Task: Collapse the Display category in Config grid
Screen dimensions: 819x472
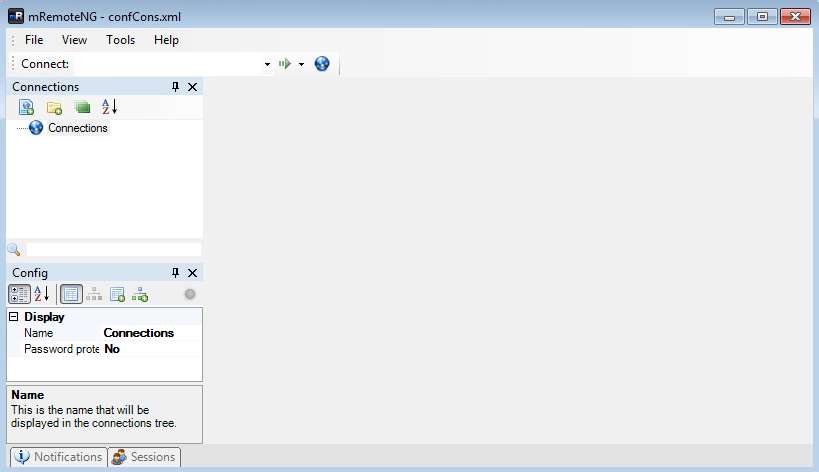Action: [14, 316]
